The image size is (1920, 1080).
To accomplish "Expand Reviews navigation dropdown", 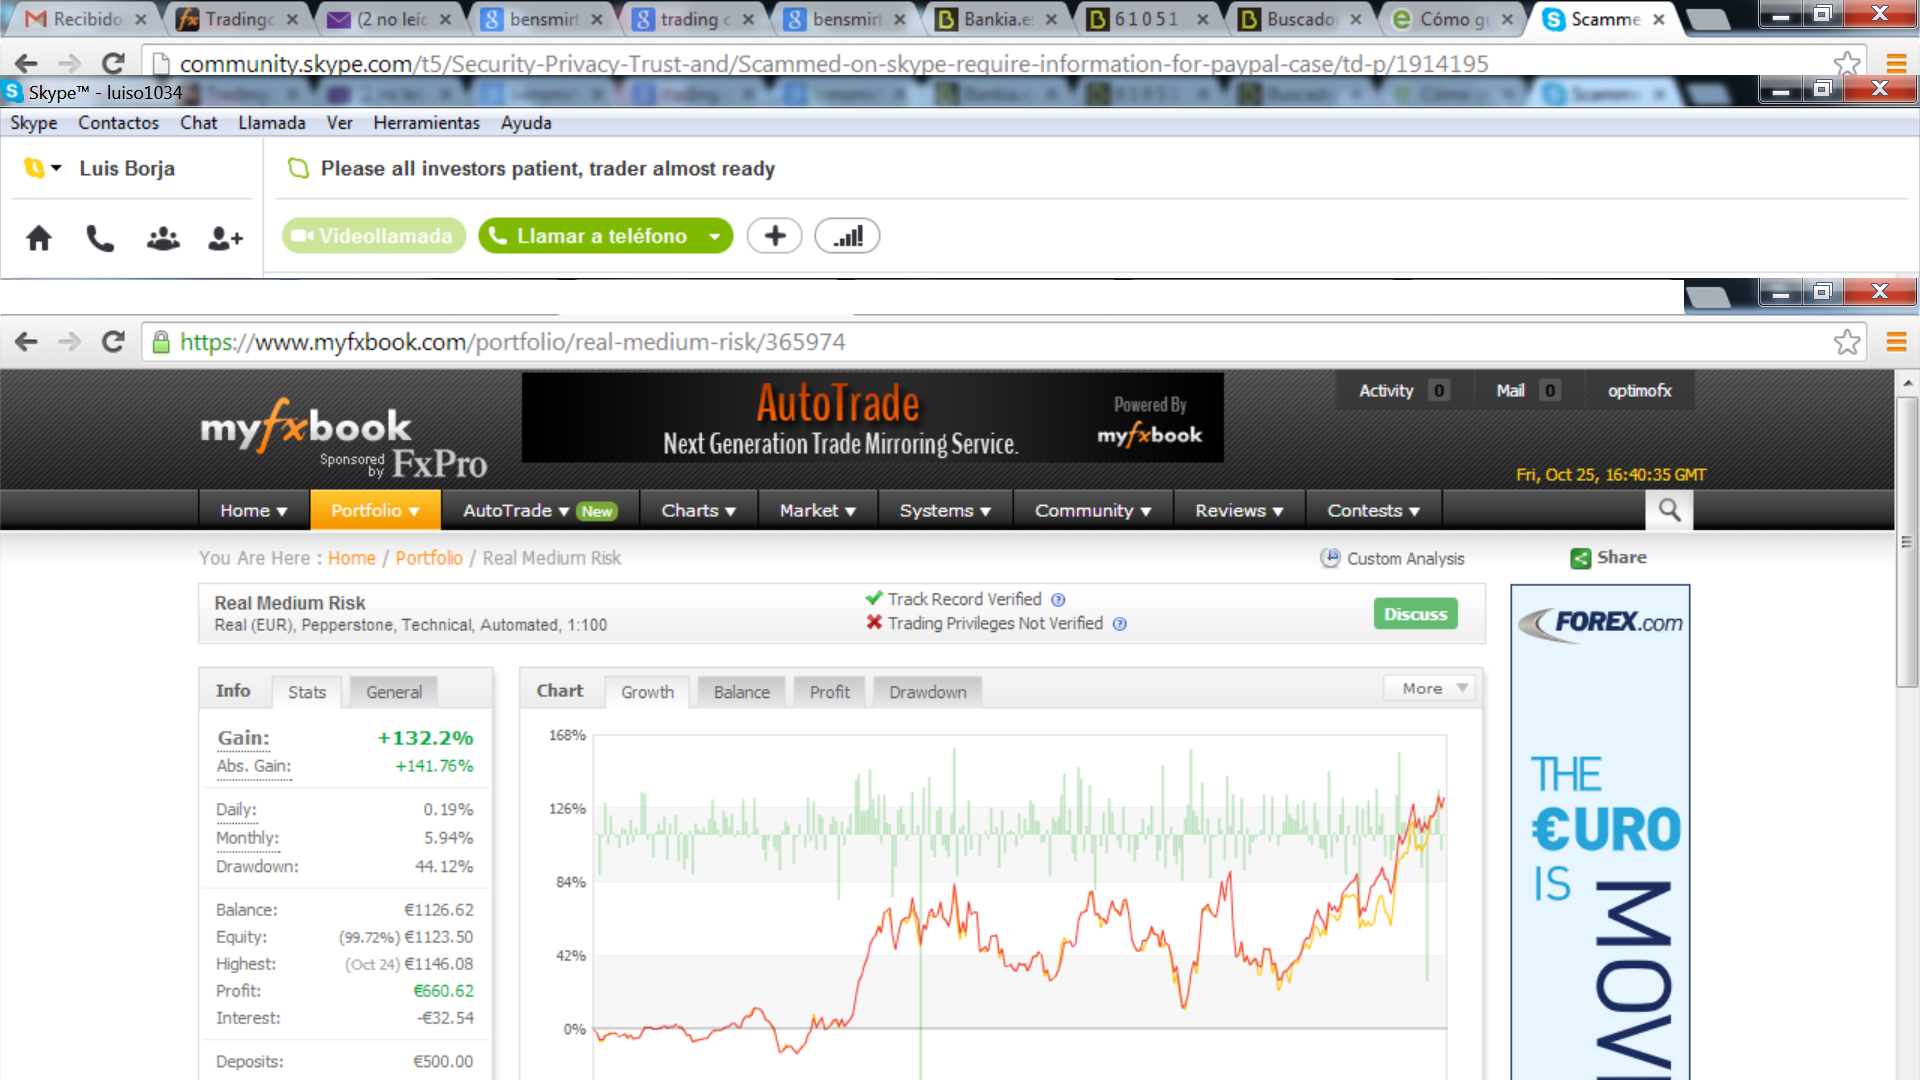I will (x=1239, y=510).
